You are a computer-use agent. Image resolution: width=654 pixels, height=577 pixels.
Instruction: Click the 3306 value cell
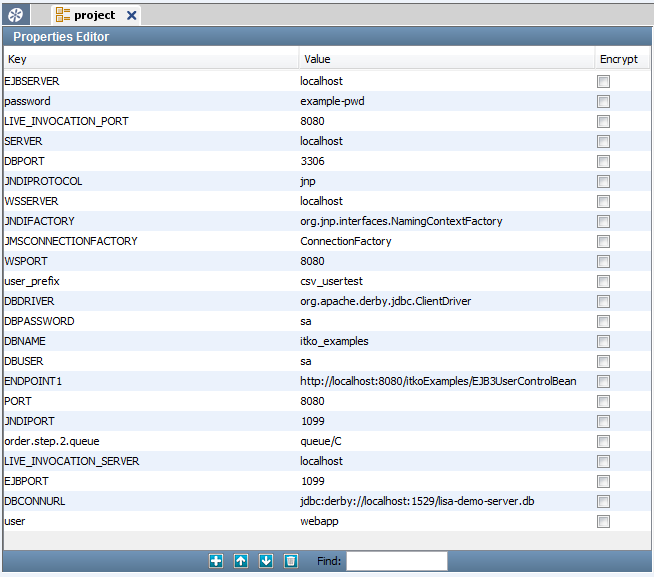pos(446,161)
